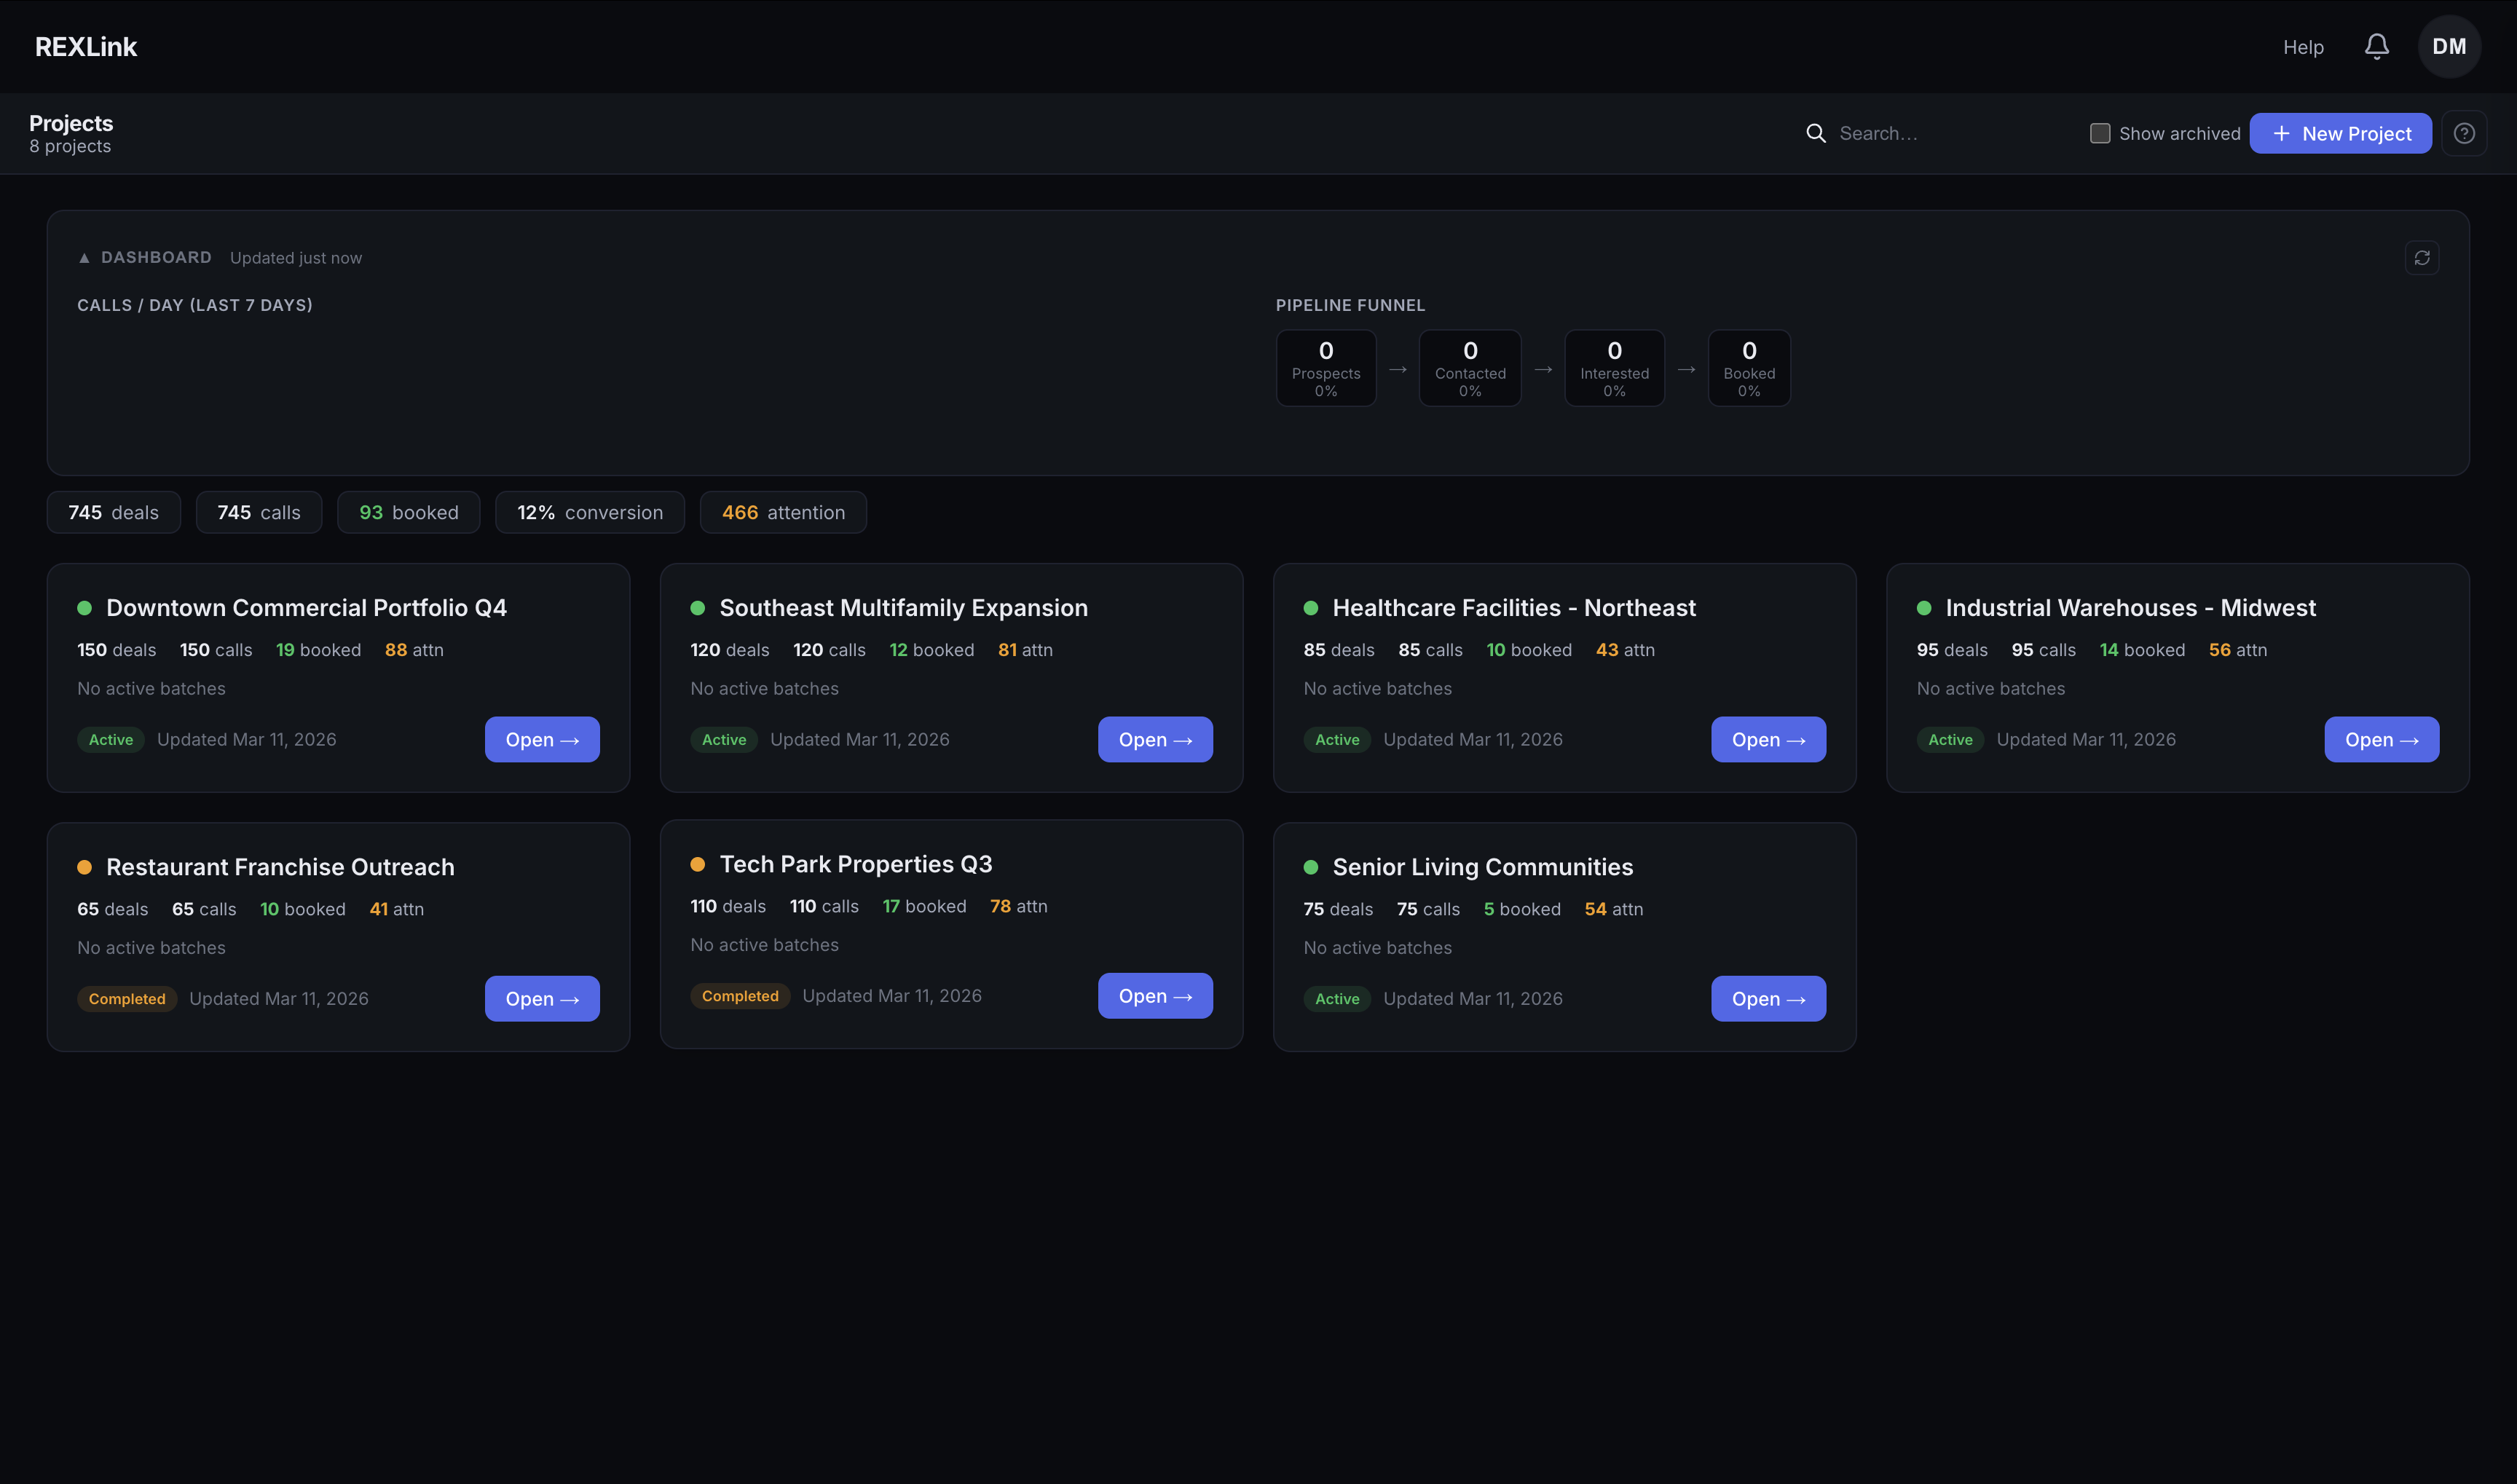Enable the Show archived checkbox
This screenshot has width=2517, height=1484.
[2100, 133]
